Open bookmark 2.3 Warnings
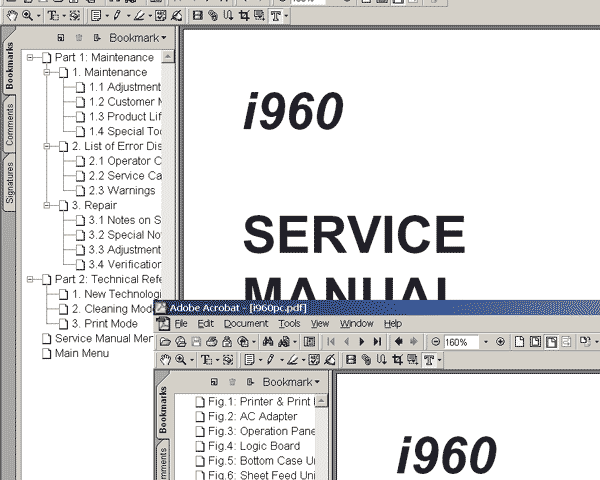 (122, 191)
